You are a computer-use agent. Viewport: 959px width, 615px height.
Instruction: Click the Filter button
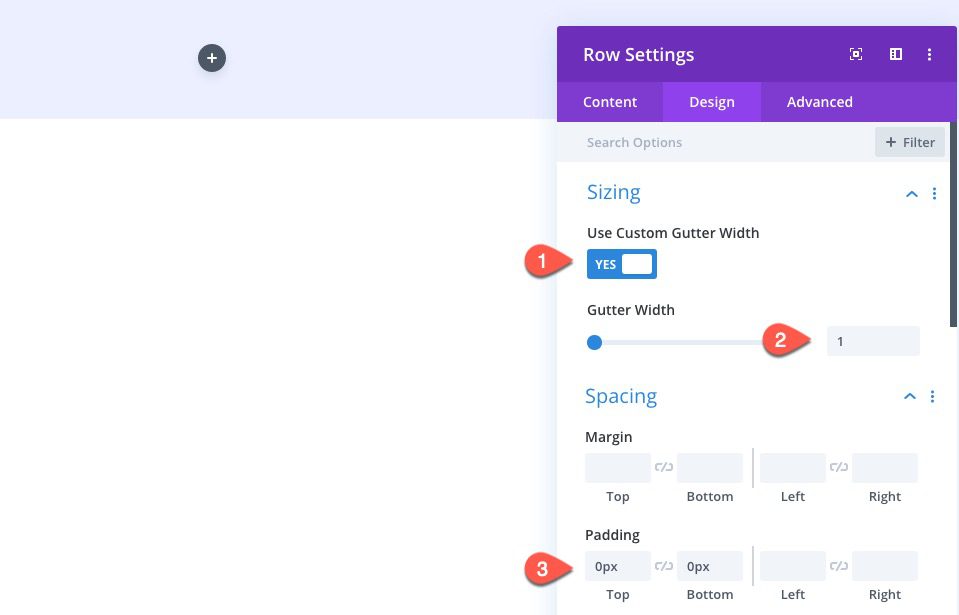pyautogui.click(x=909, y=142)
